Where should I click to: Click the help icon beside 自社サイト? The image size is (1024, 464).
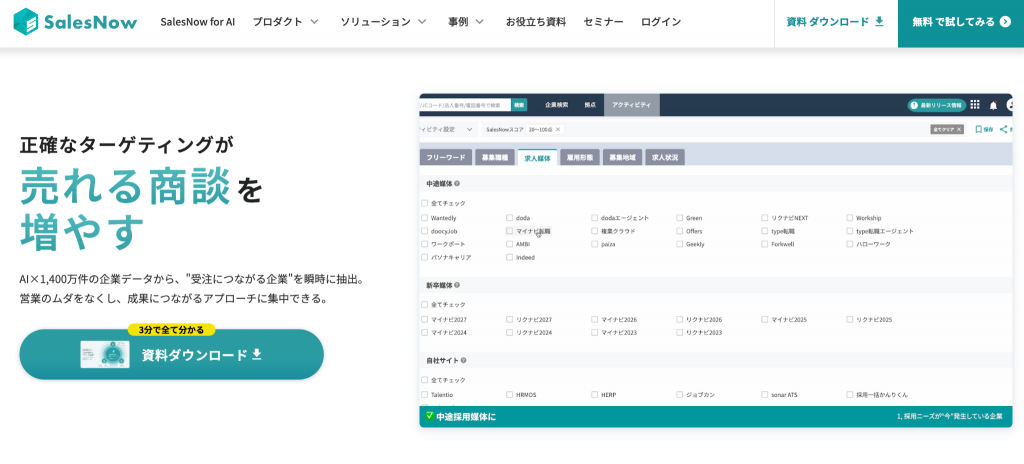pyautogui.click(x=464, y=360)
